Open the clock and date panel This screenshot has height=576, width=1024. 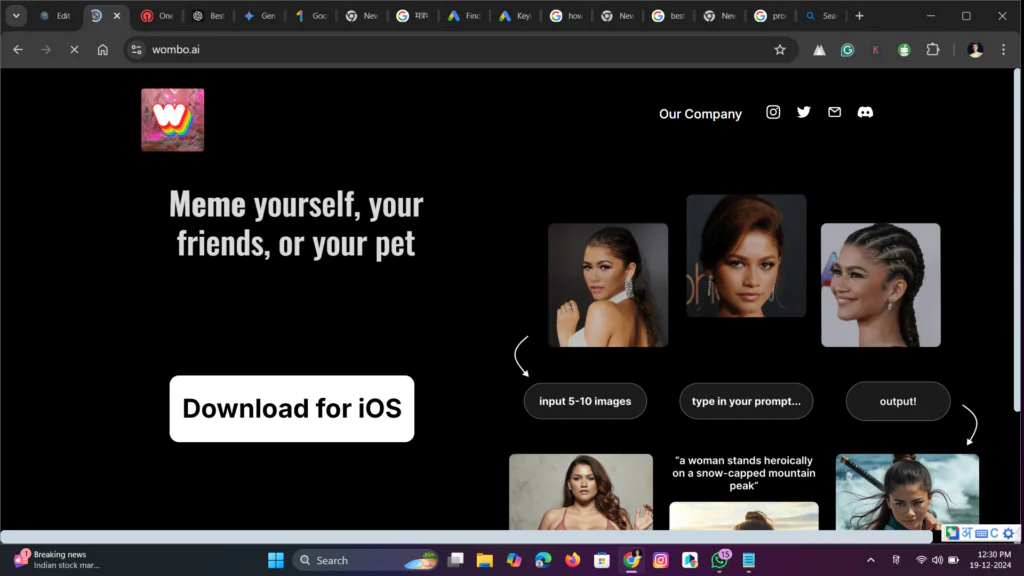tap(990, 560)
